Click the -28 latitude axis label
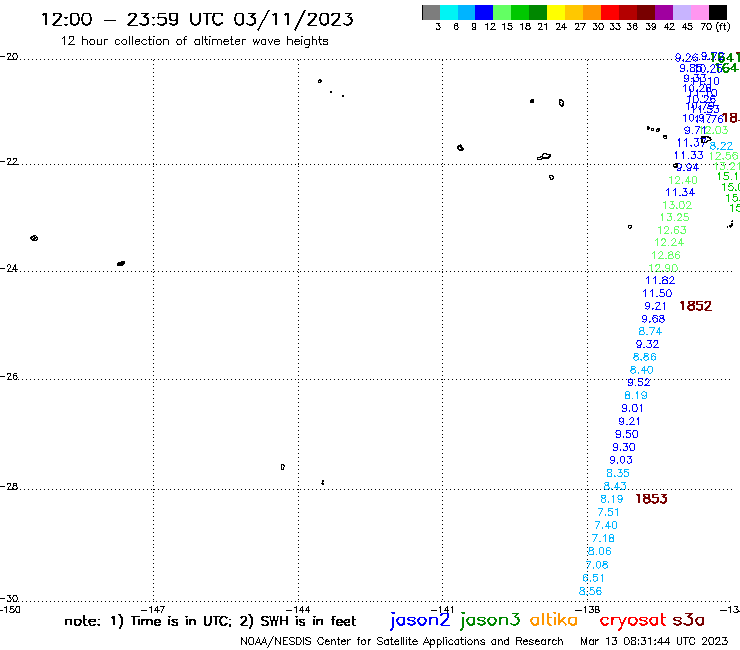Screen dimensions: 740x650 9,487
